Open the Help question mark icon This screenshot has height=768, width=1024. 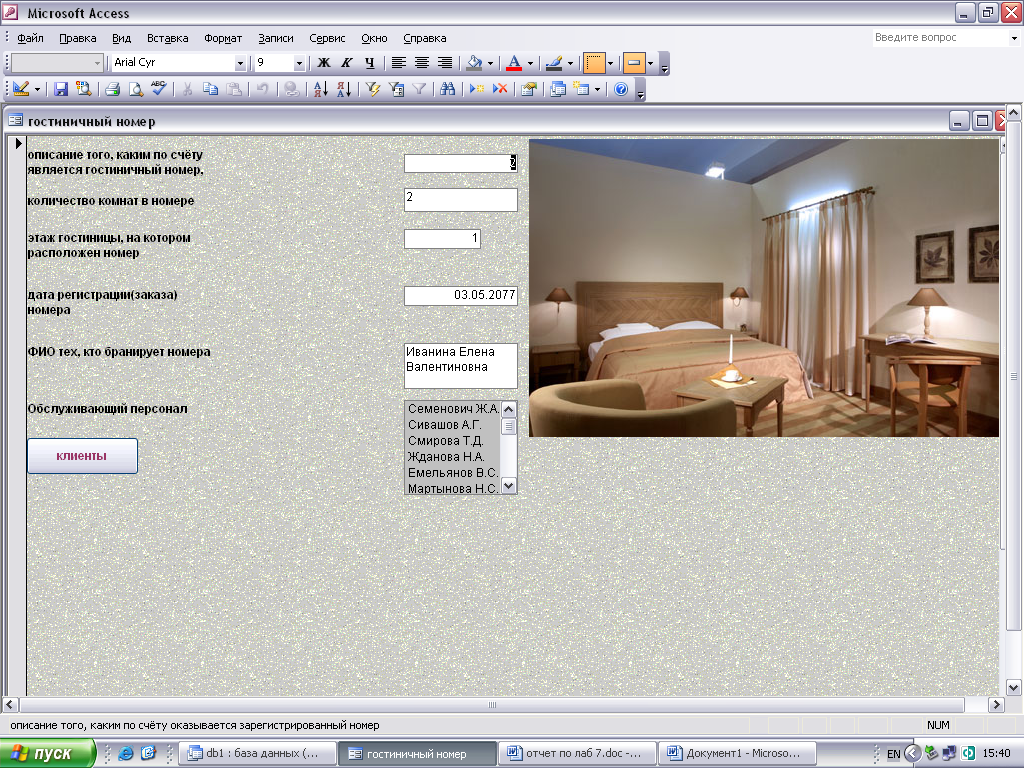621,89
